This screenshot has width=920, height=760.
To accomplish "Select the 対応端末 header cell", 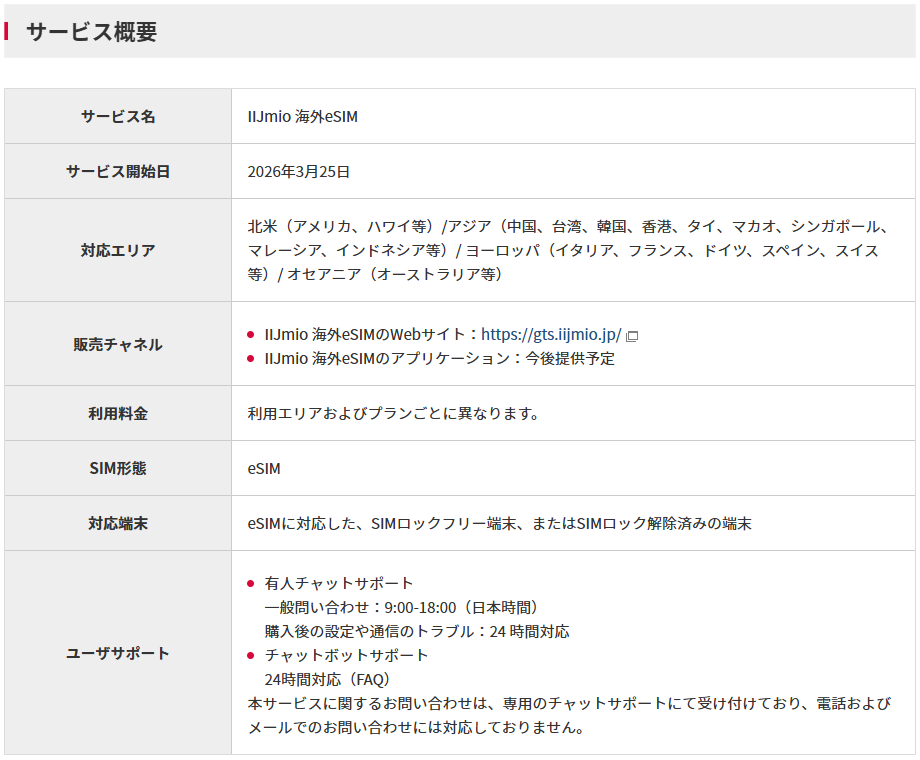I will point(118,523).
